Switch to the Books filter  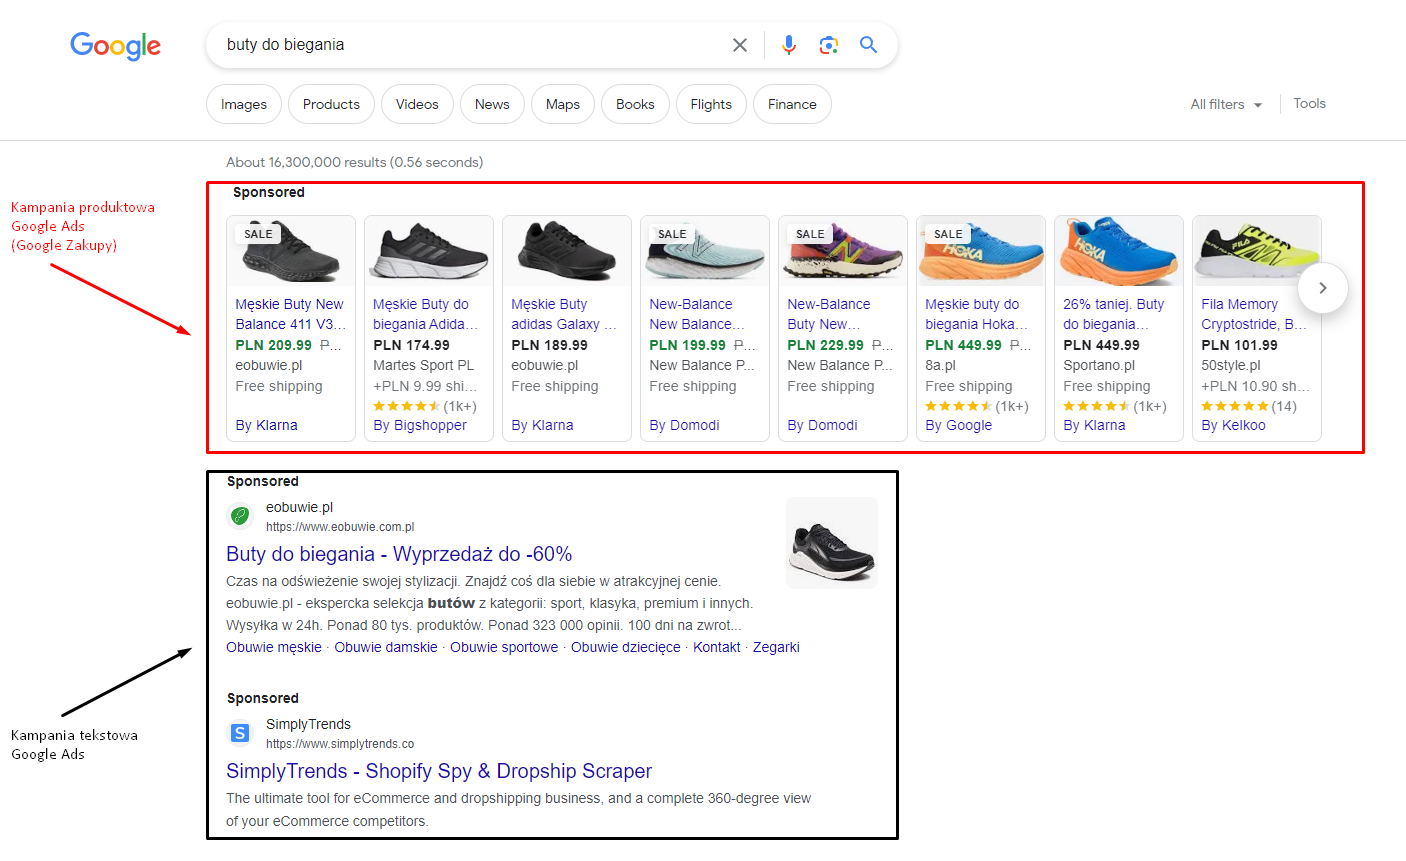click(x=635, y=104)
